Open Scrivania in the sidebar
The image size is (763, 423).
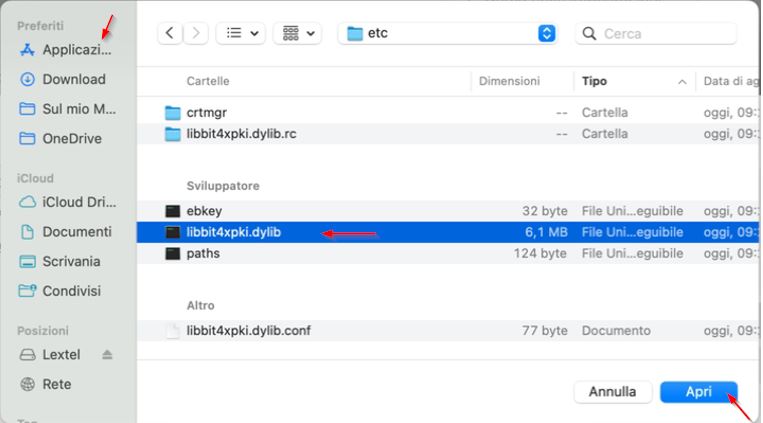[71, 262]
